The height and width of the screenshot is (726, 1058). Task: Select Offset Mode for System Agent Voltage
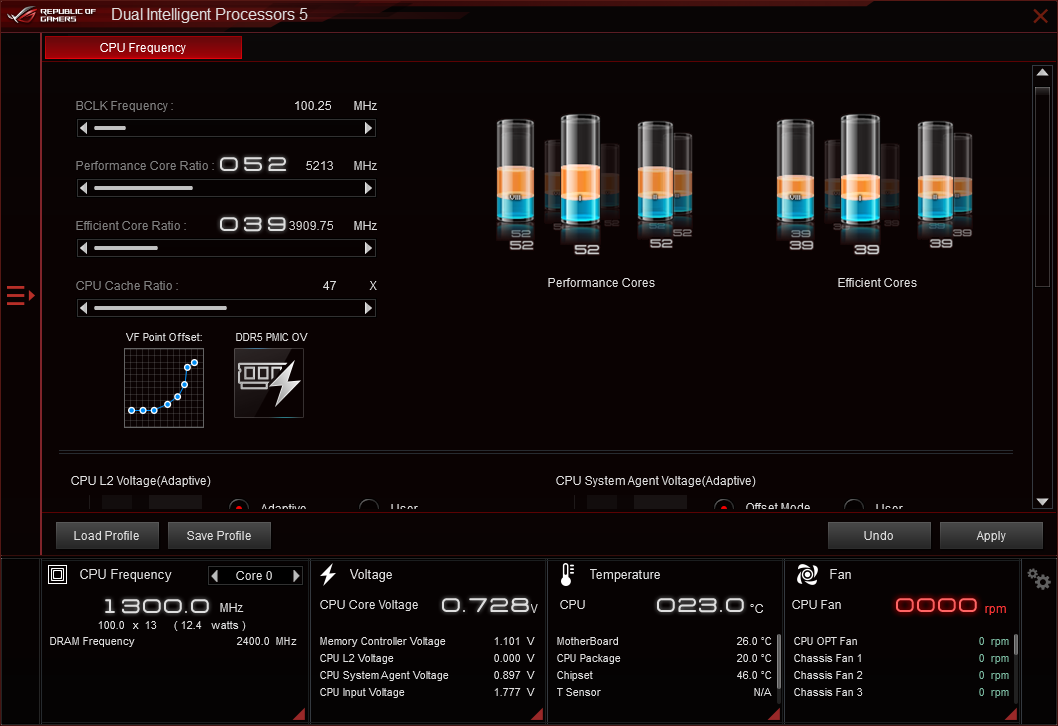723,507
